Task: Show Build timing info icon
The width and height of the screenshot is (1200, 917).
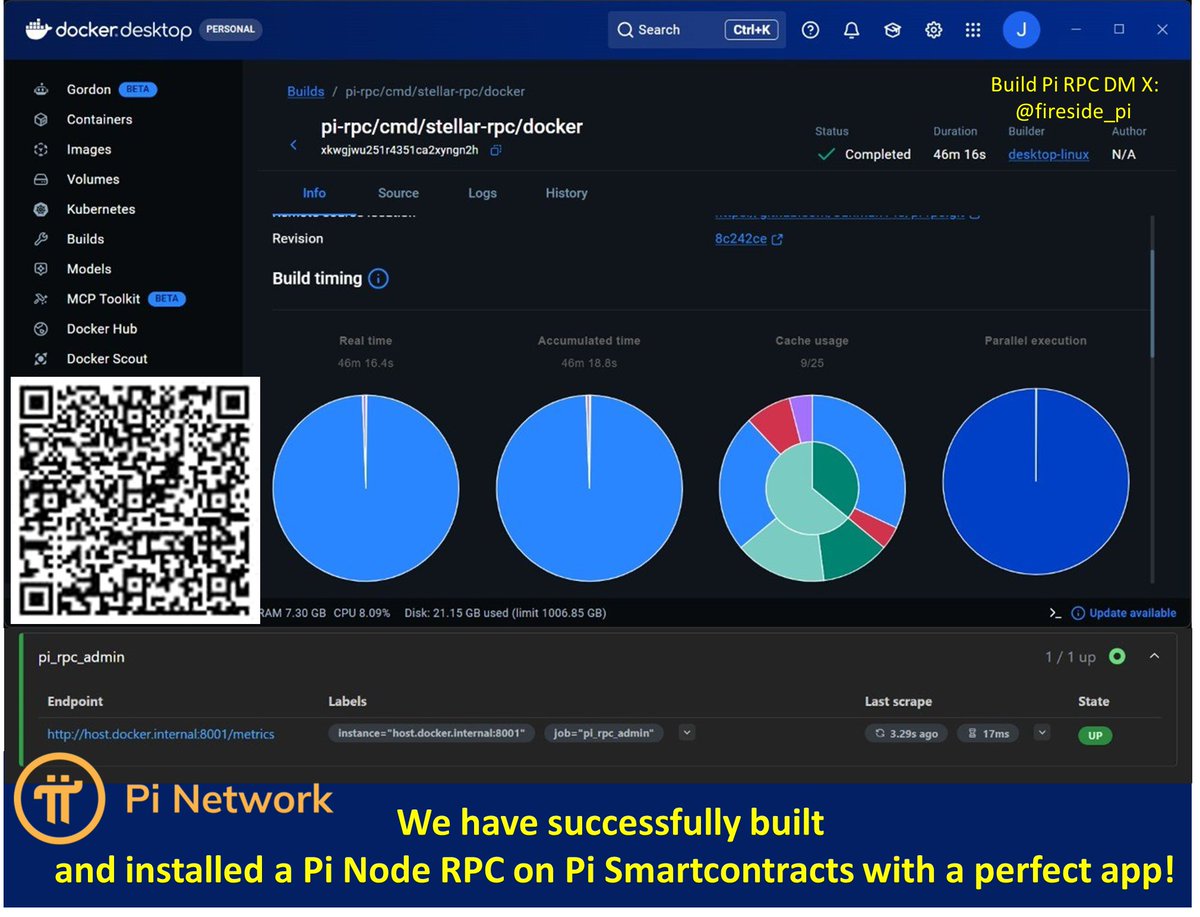Action: (378, 279)
